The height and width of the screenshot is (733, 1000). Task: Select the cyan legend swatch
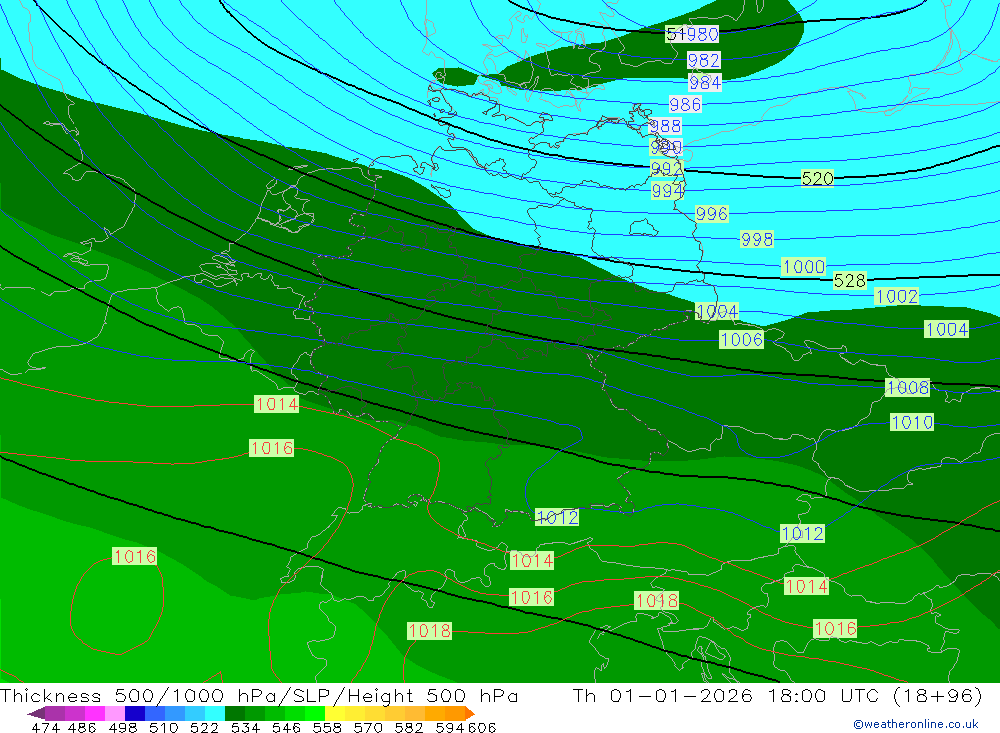215,713
